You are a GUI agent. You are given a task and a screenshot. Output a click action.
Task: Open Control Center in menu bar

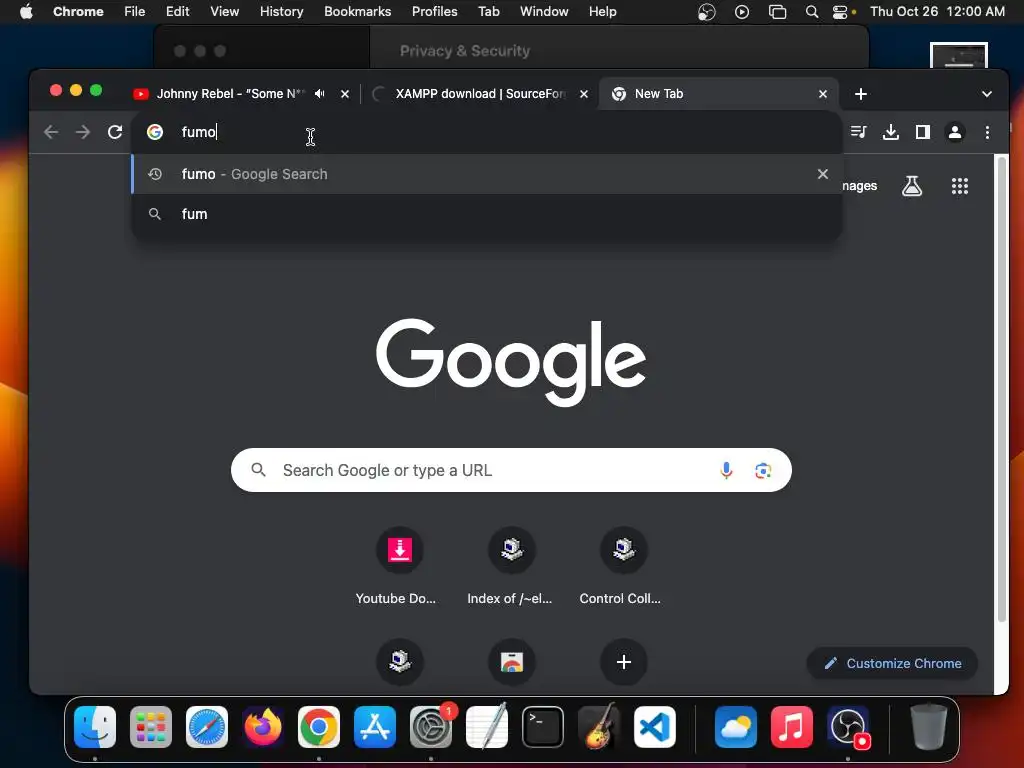[x=840, y=12]
